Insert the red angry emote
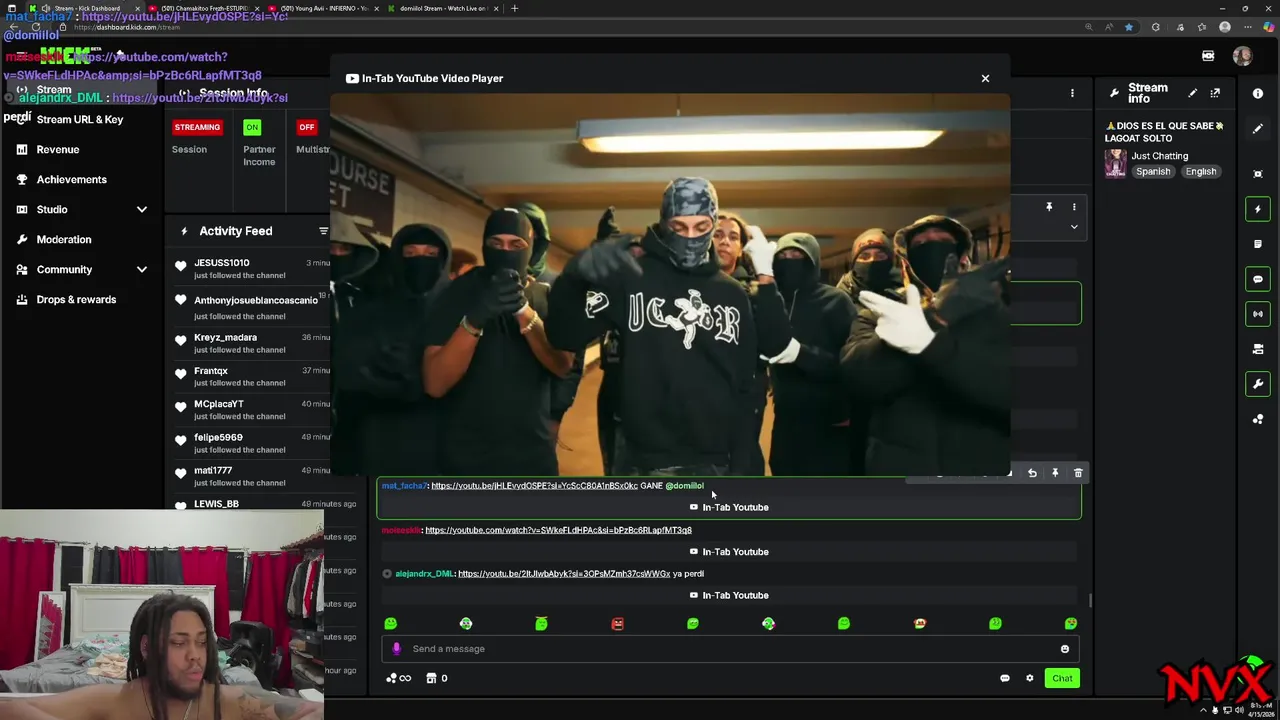 [x=617, y=623]
